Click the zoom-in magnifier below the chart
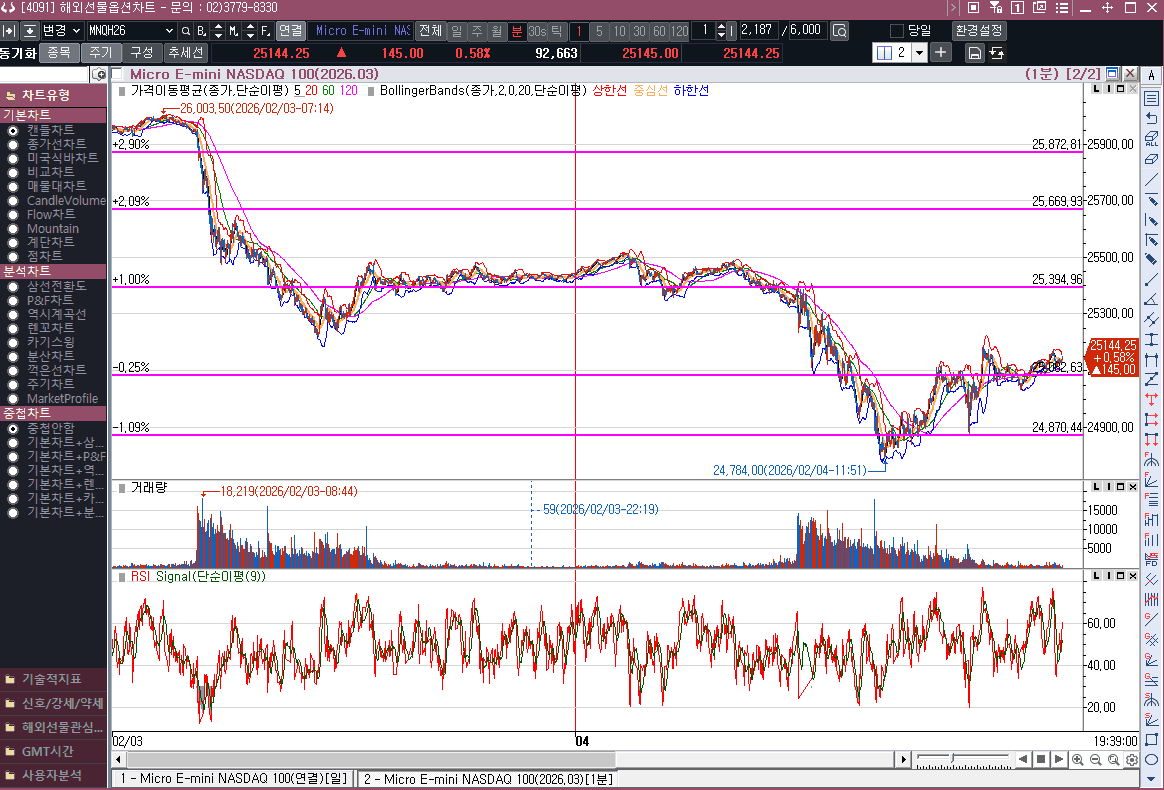The width and height of the screenshot is (1164, 790). (x=1077, y=760)
